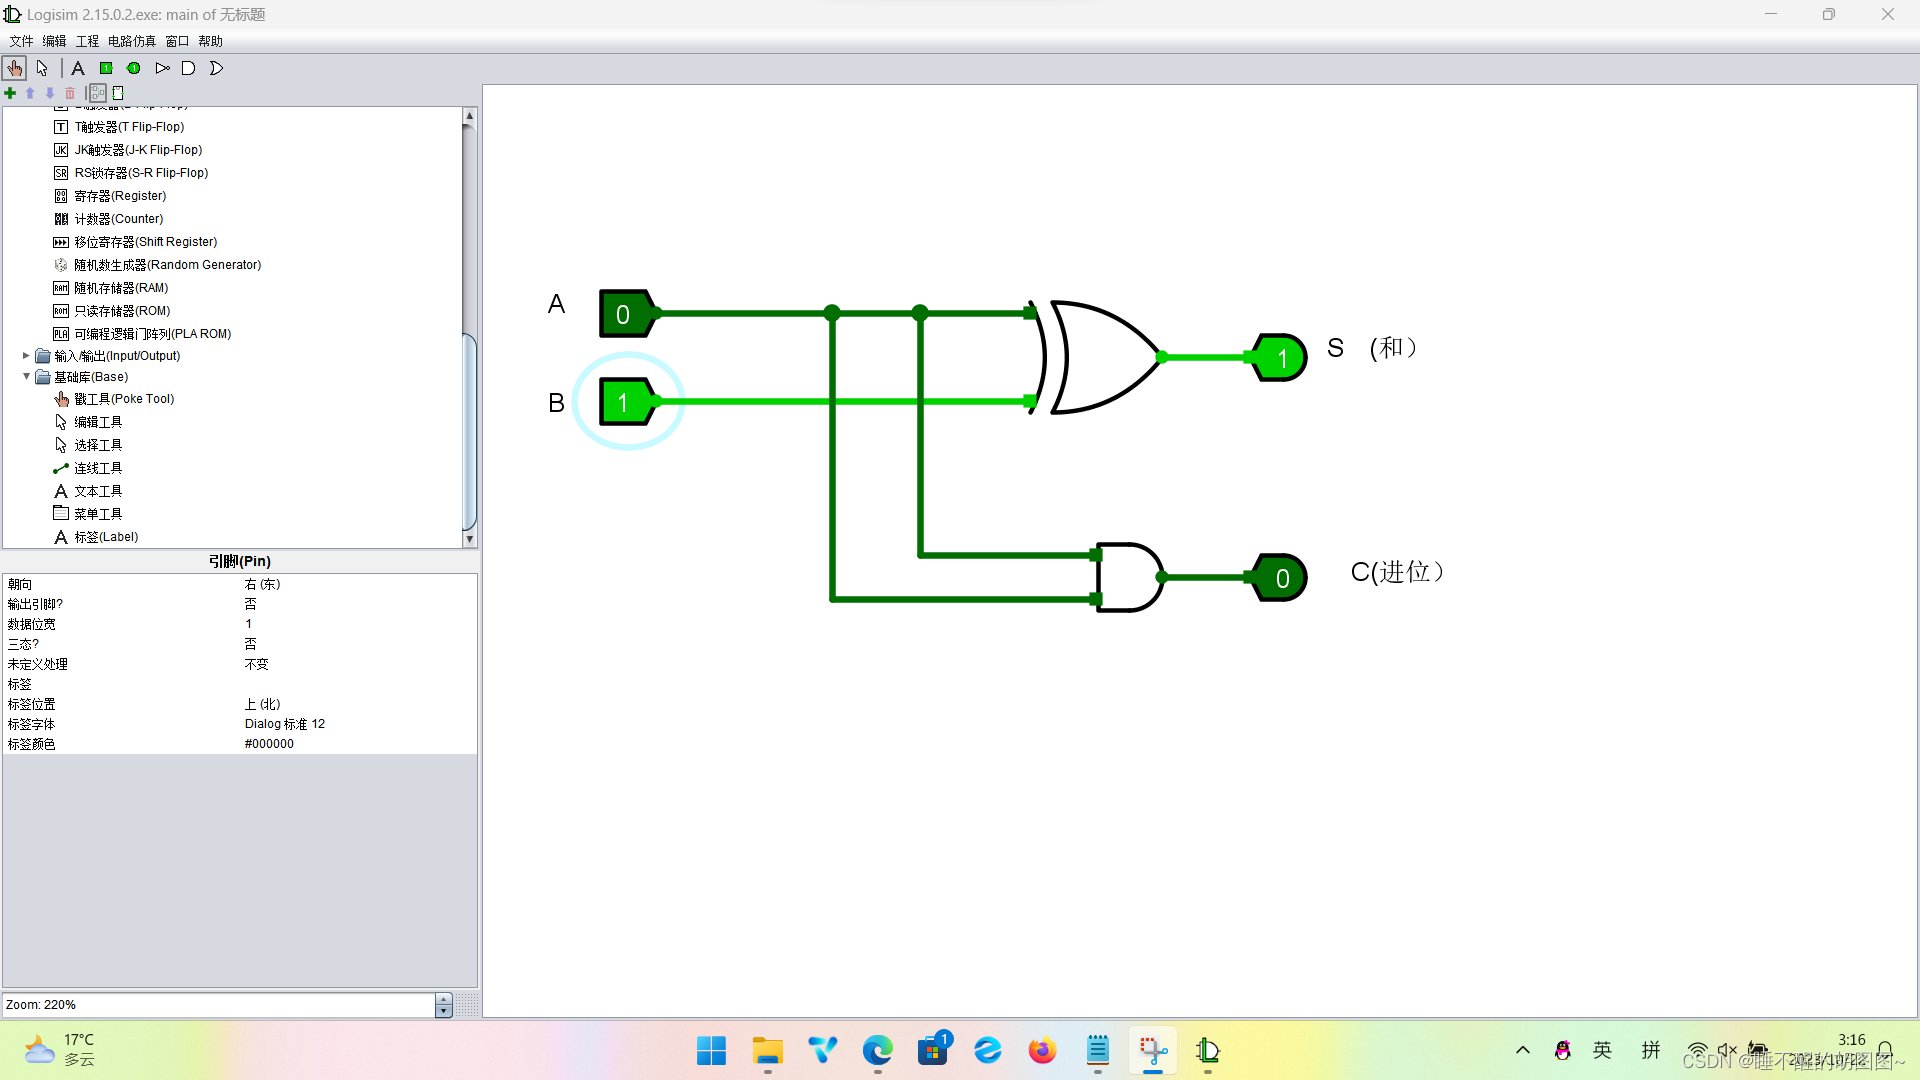This screenshot has width=1920, height=1080.
Task: Select the output pin tool in the toolbar
Action: [133, 68]
